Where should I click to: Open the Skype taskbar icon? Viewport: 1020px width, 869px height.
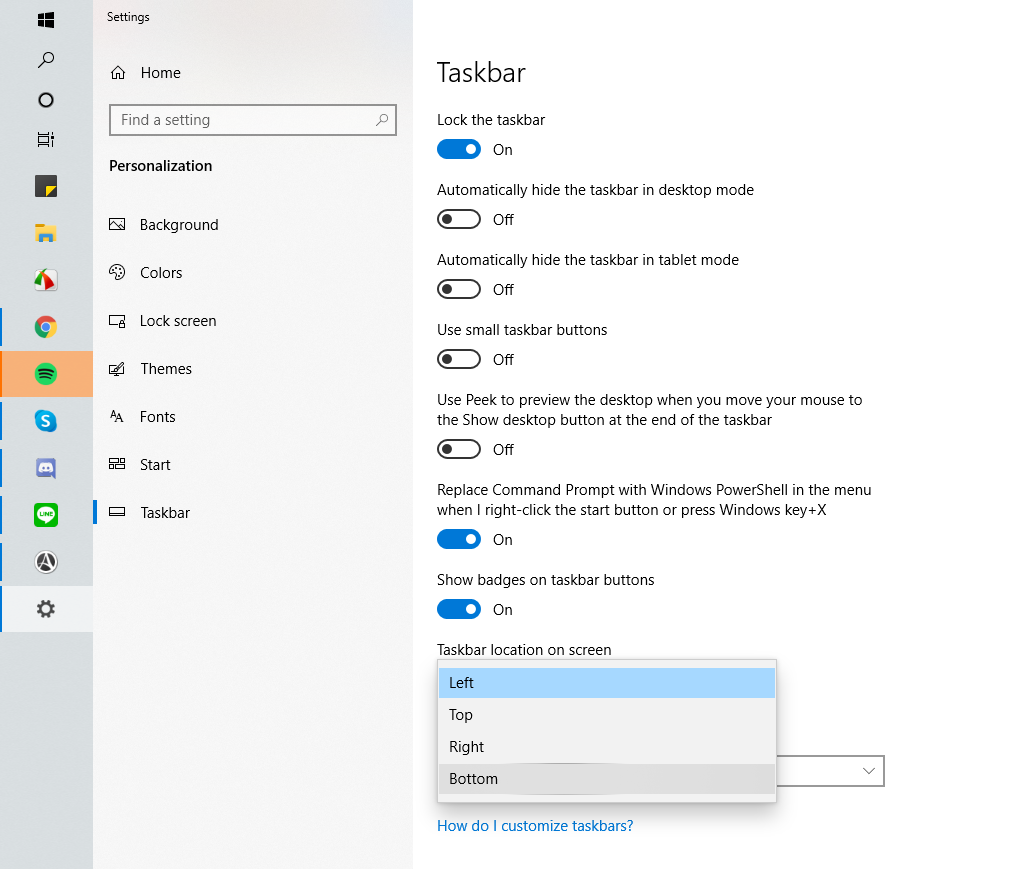pos(46,421)
